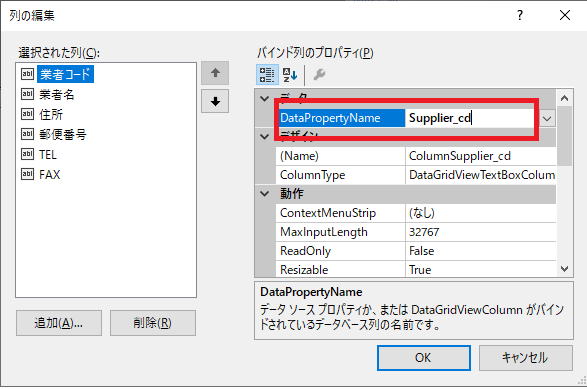Click the help question mark in title bar
The image size is (587, 389).
[520, 15]
